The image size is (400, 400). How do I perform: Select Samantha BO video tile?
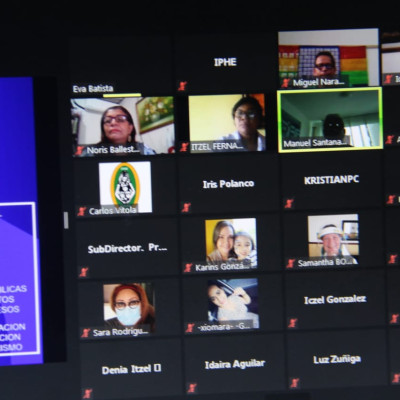(x=333, y=239)
